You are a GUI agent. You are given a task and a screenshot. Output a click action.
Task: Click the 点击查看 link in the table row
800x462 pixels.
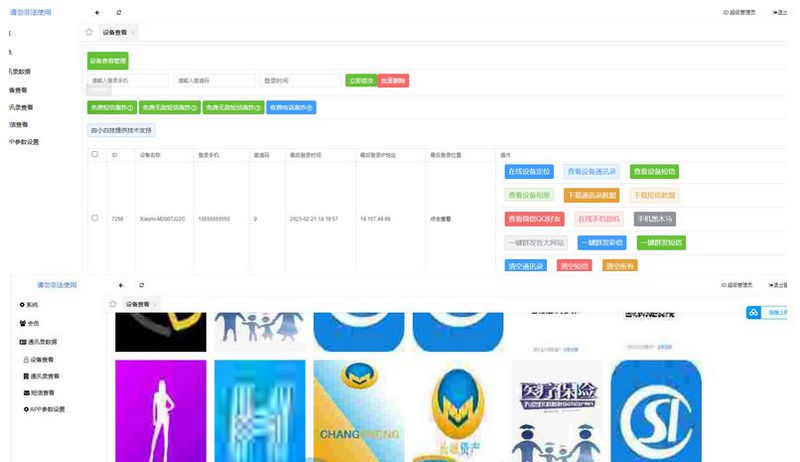tap(440, 218)
